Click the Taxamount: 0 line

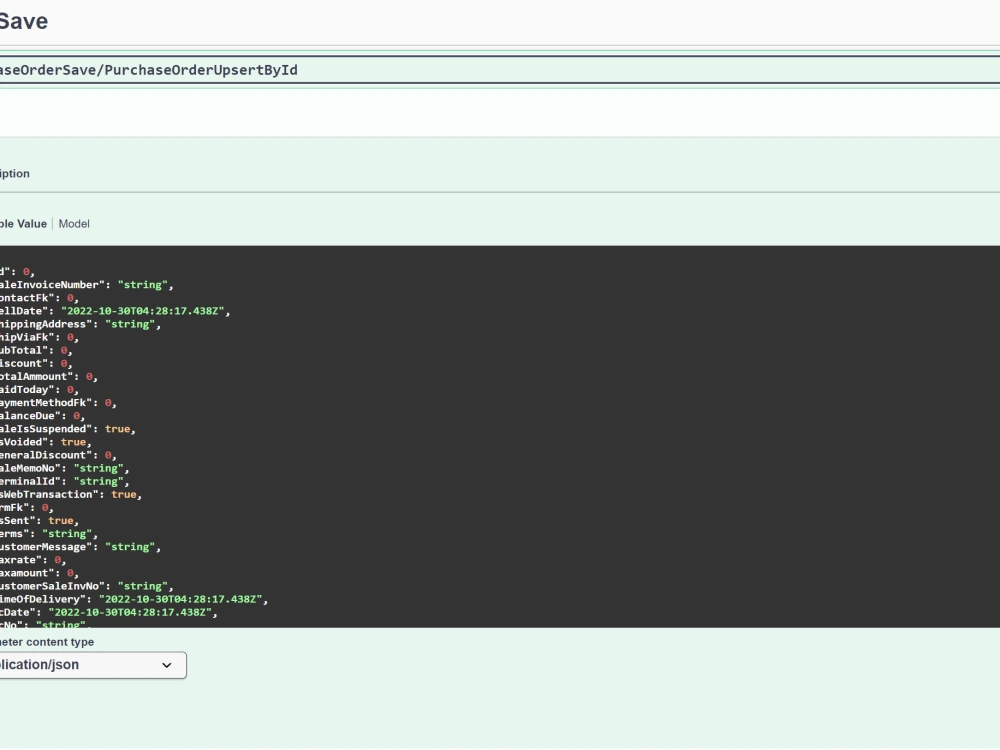pyautogui.click(x=40, y=573)
